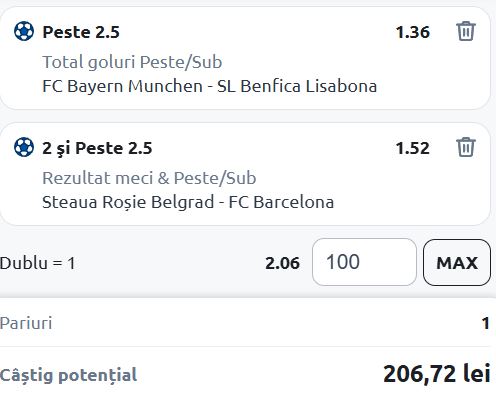
Task: Click Rezultat meci & Peste/Sub market label
Action: pyautogui.click(x=149, y=178)
